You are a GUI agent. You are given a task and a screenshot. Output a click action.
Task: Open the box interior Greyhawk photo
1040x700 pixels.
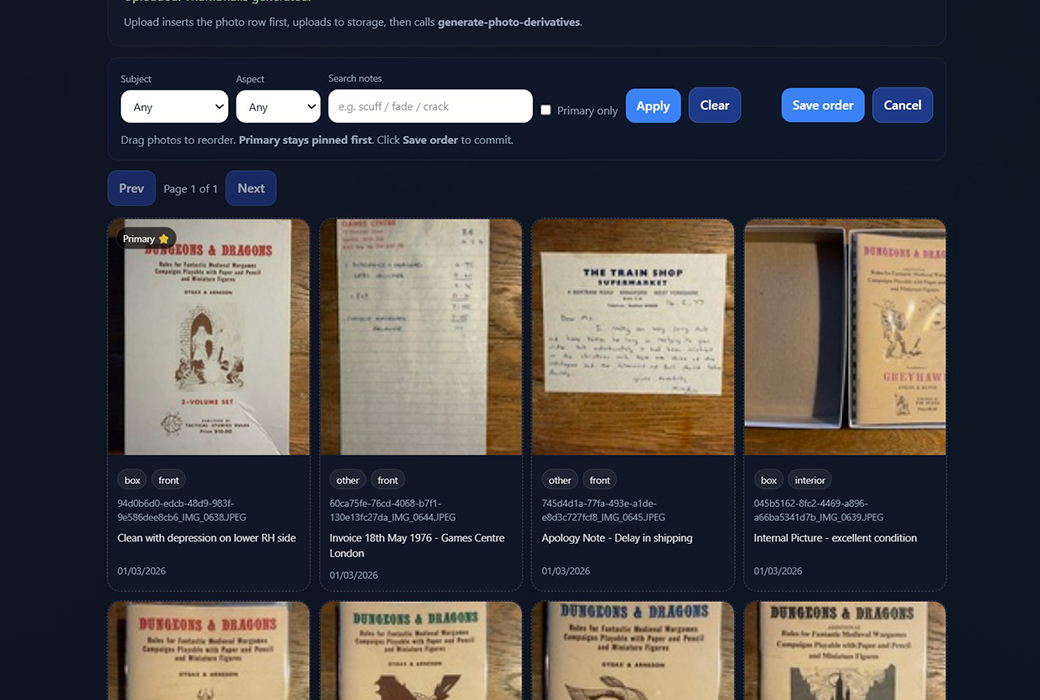(845, 337)
